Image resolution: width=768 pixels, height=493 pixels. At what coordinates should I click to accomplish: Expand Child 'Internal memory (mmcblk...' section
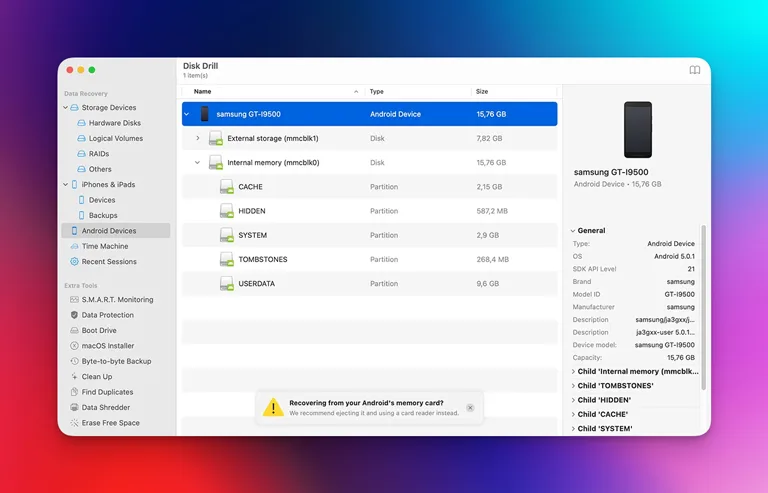tap(573, 372)
